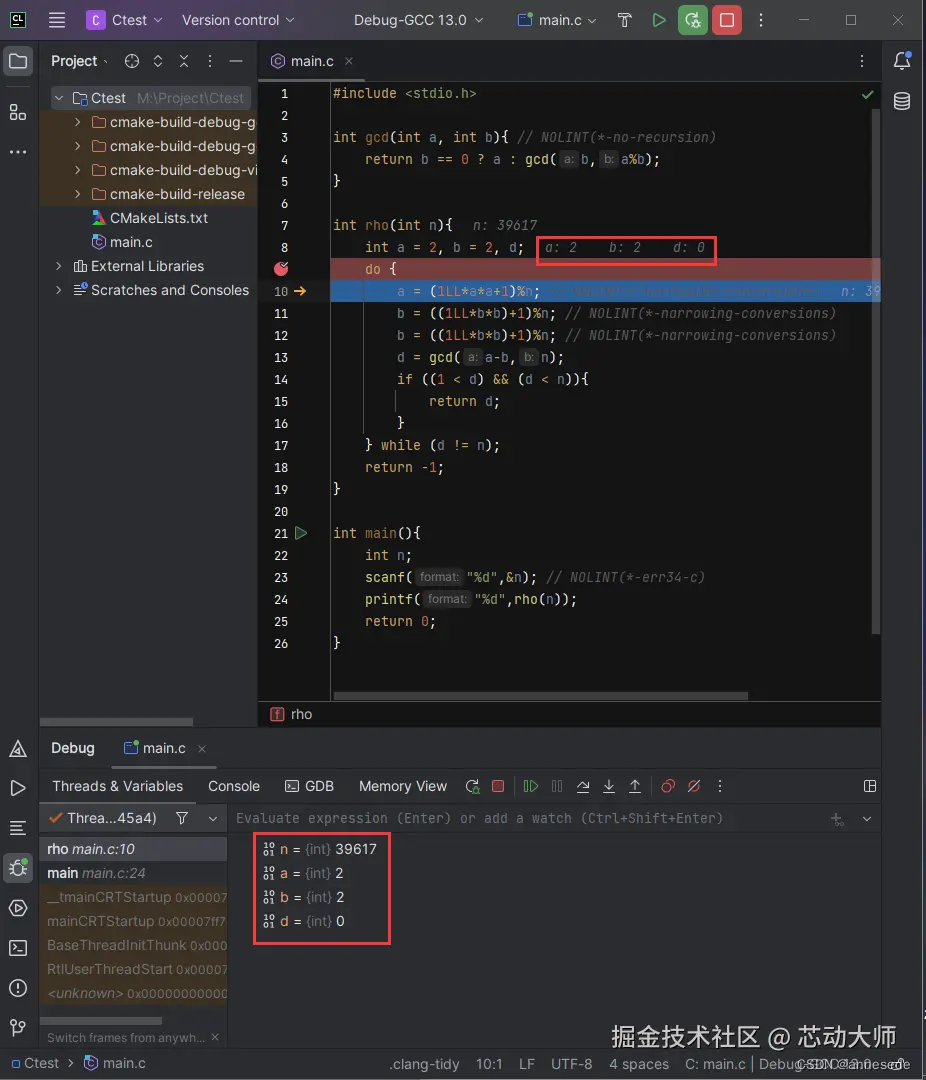The image size is (926, 1080).
Task: Stop the running session with red square
Action: pos(727,20)
